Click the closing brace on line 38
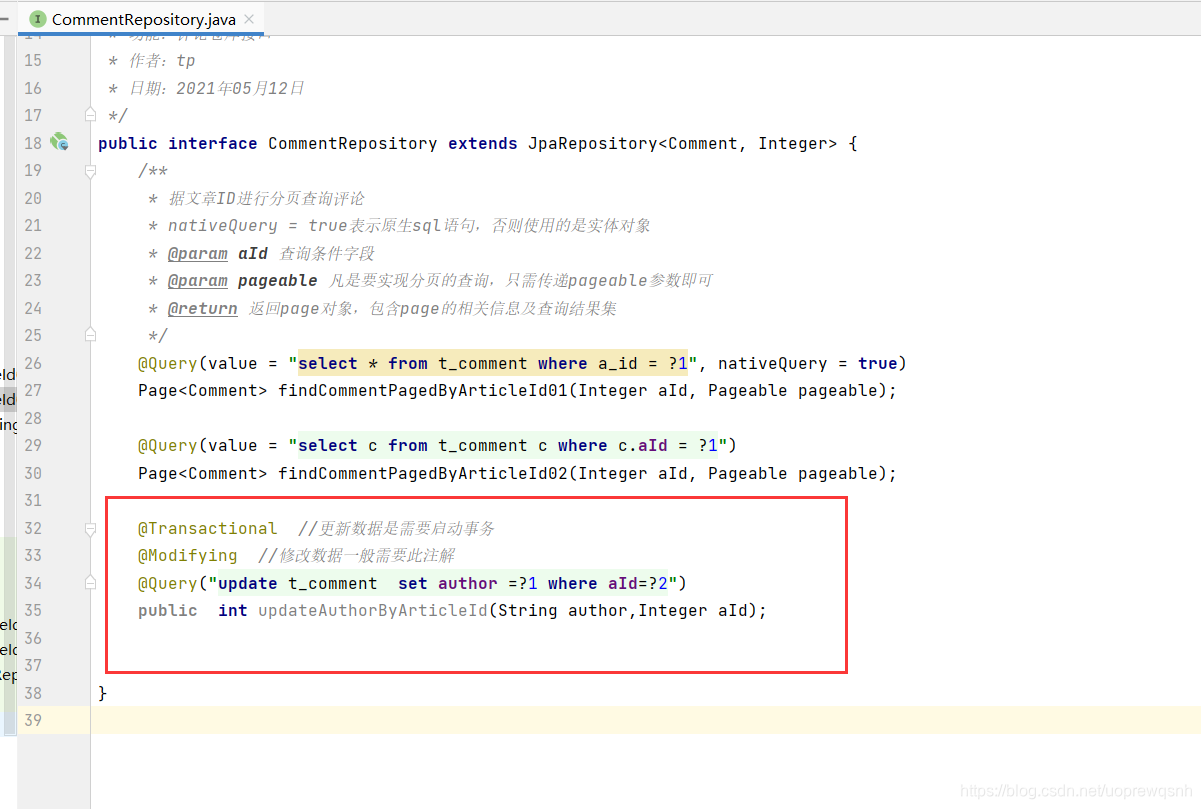 (x=102, y=693)
